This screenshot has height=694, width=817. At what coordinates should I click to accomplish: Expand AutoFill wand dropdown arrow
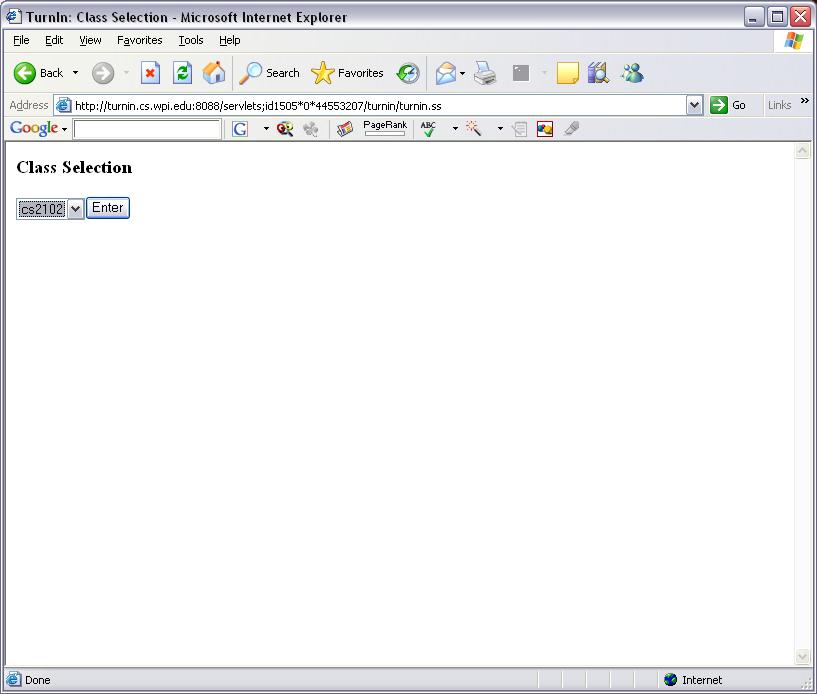coord(500,129)
